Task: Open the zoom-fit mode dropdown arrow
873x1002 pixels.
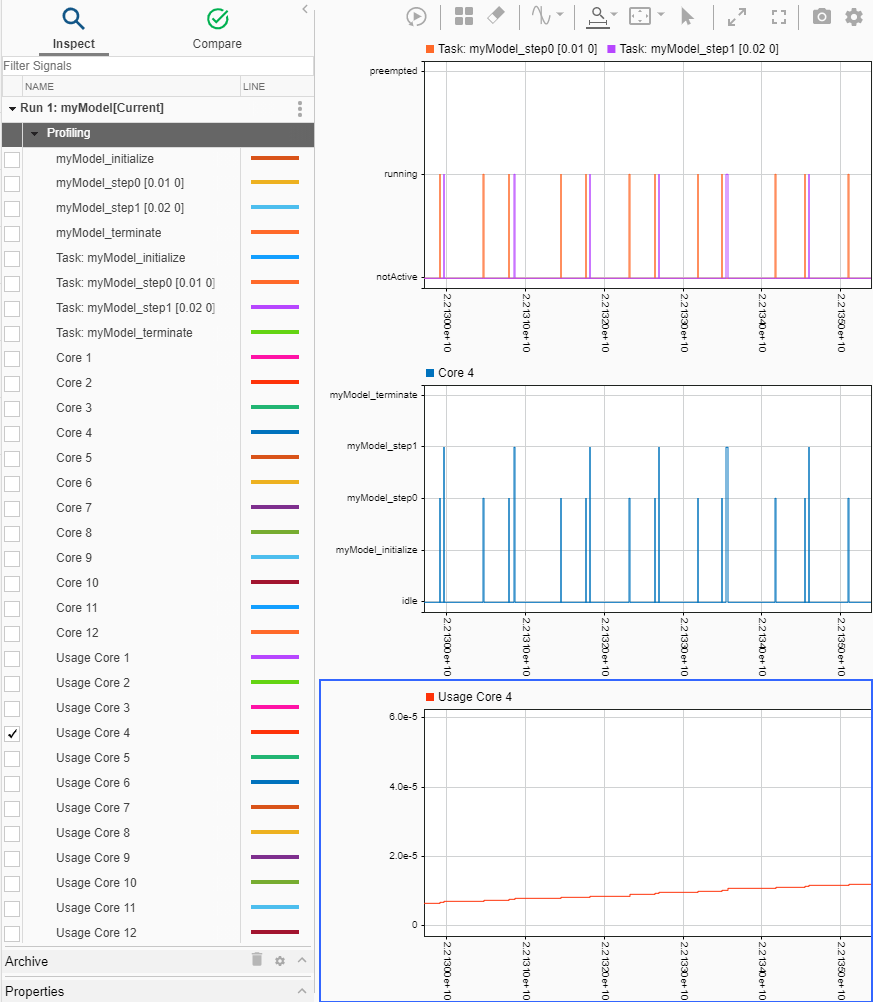Action: click(x=661, y=16)
